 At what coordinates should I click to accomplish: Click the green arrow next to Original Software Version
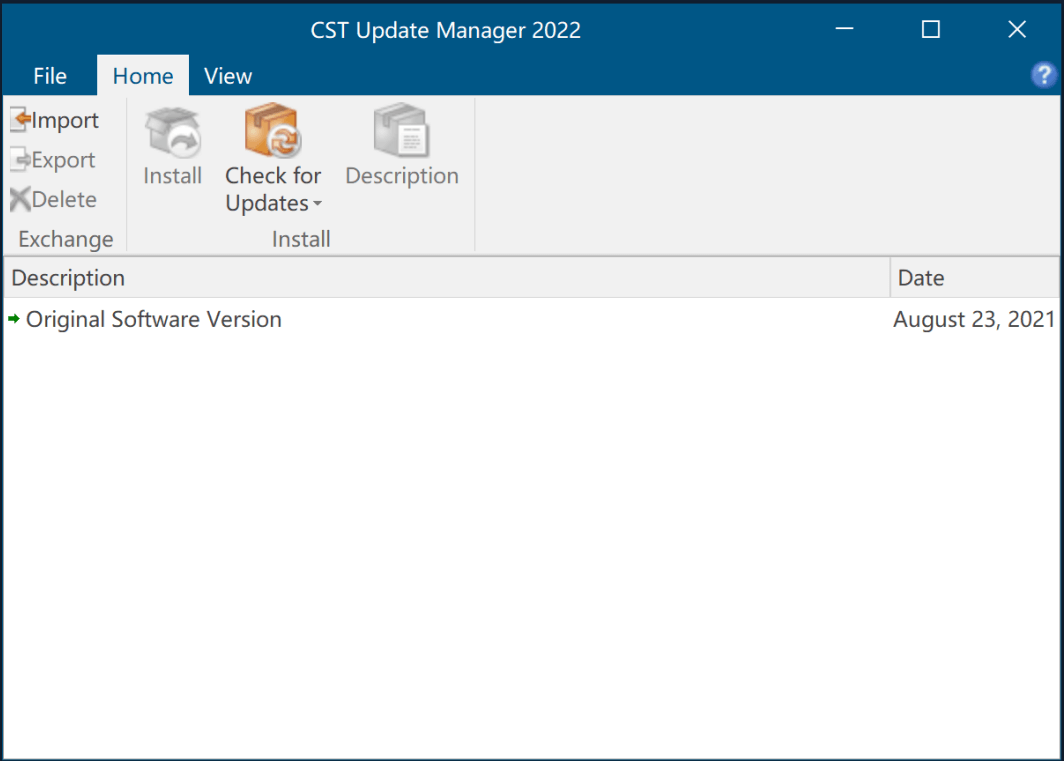click(15, 319)
